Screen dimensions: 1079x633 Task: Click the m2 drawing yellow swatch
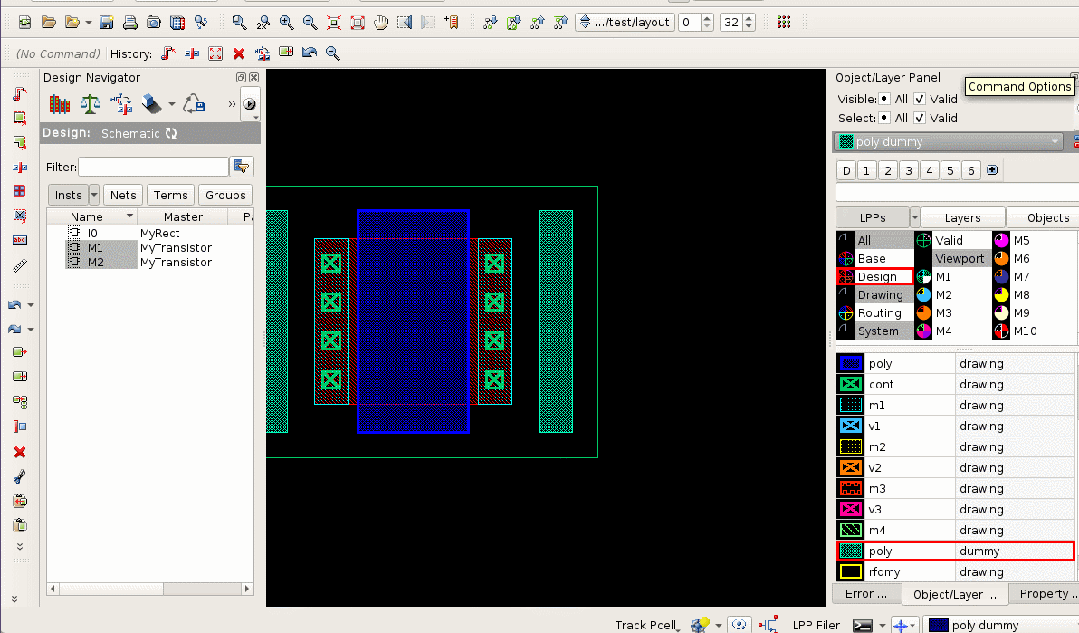(851, 447)
